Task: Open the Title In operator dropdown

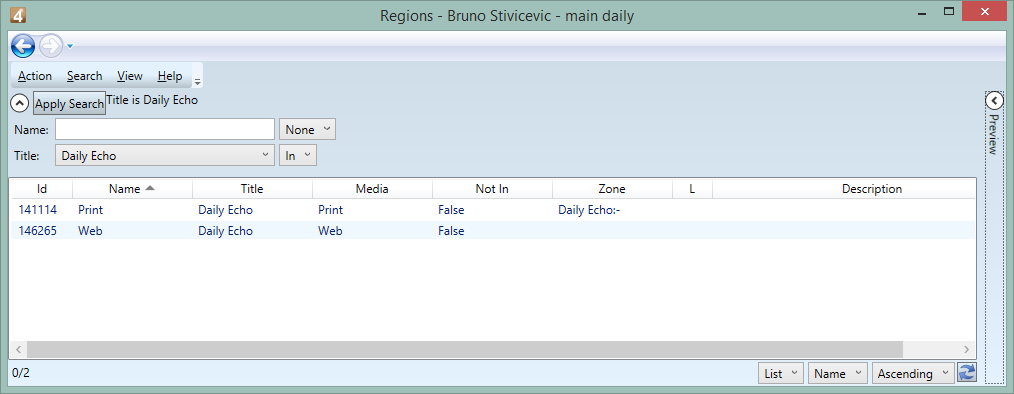Action: pos(297,155)
